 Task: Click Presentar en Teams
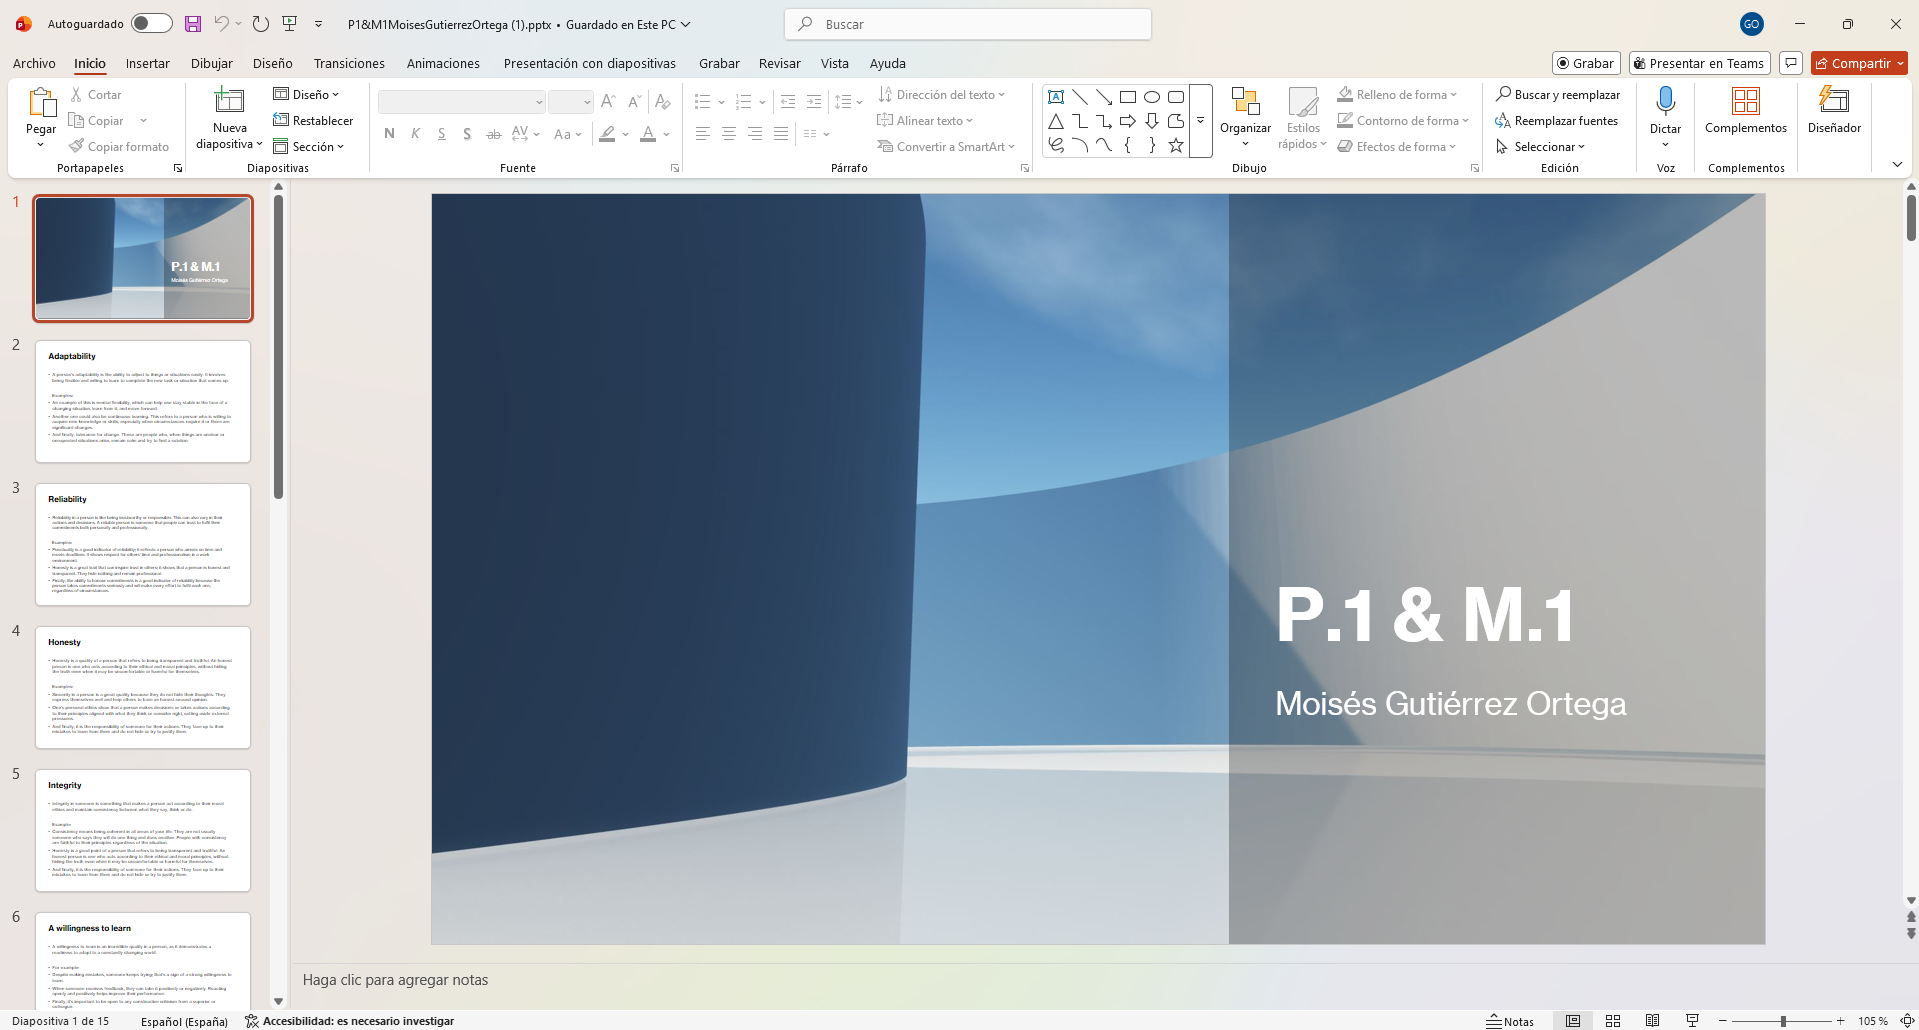(1699, 63)
